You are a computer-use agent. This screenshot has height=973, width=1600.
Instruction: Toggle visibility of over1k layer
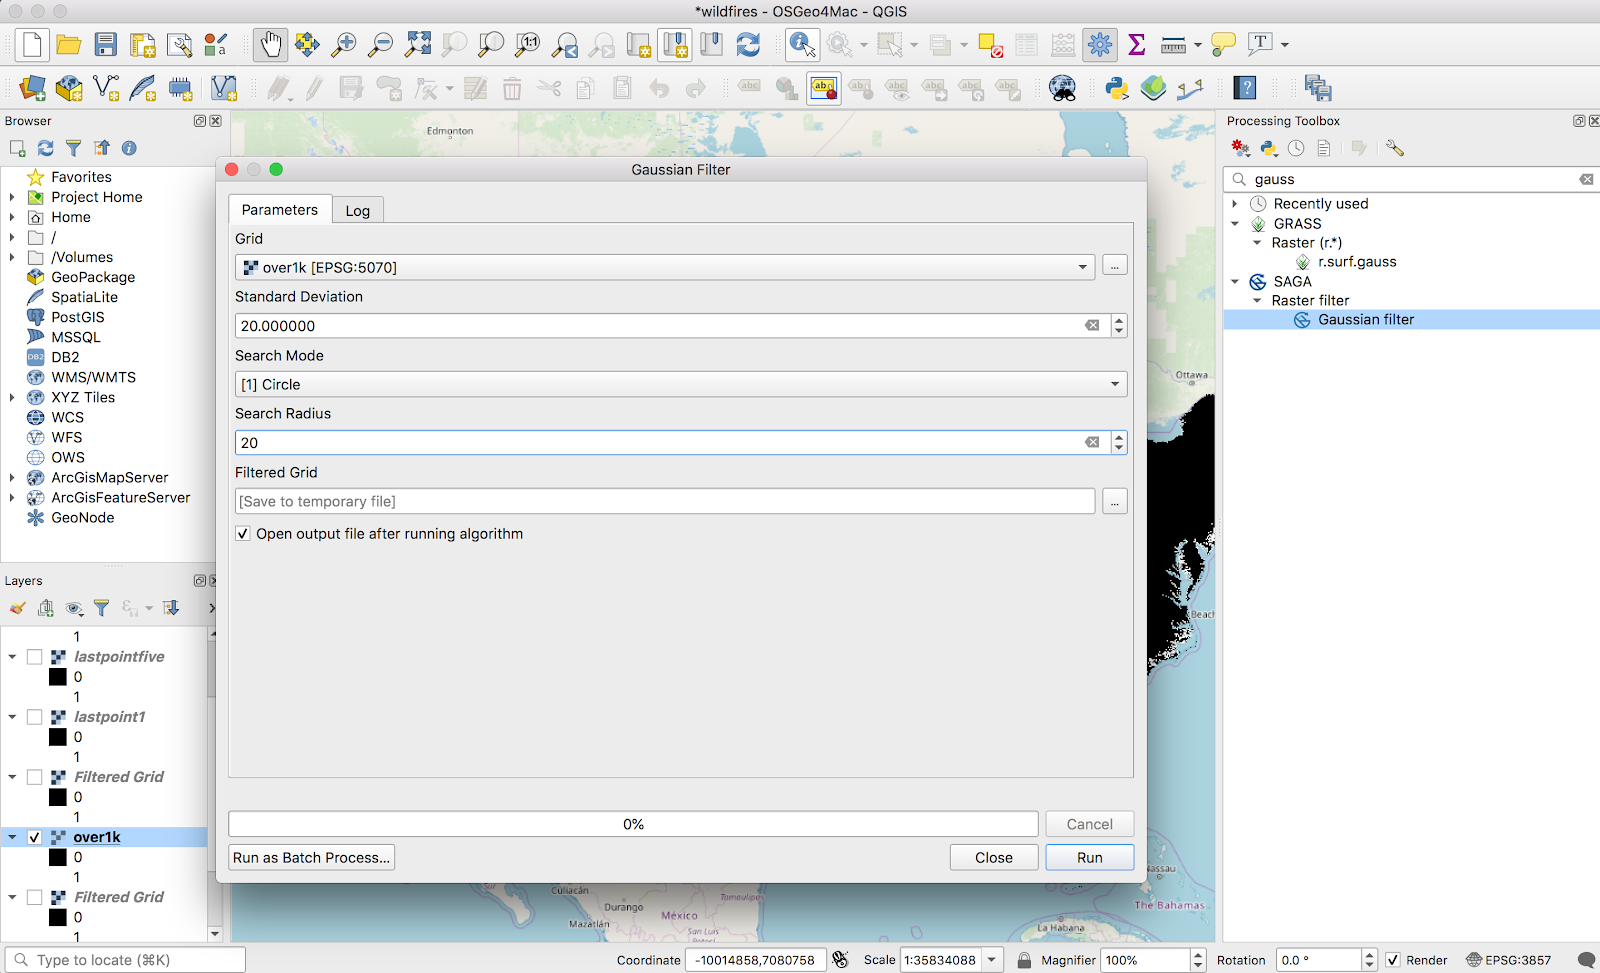(35, 837)
